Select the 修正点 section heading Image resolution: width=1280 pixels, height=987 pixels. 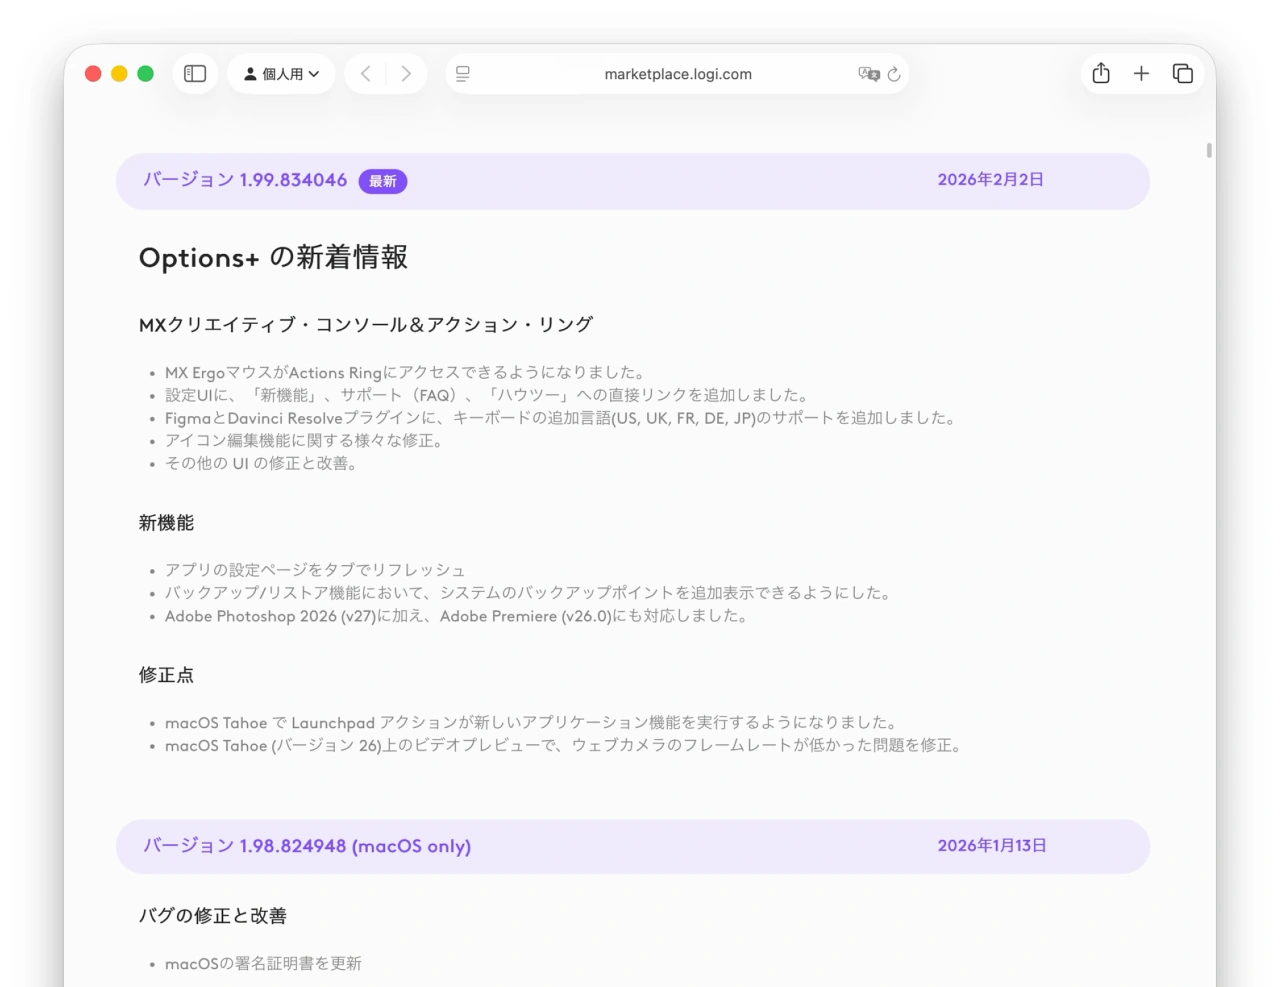tap(167, 675)
